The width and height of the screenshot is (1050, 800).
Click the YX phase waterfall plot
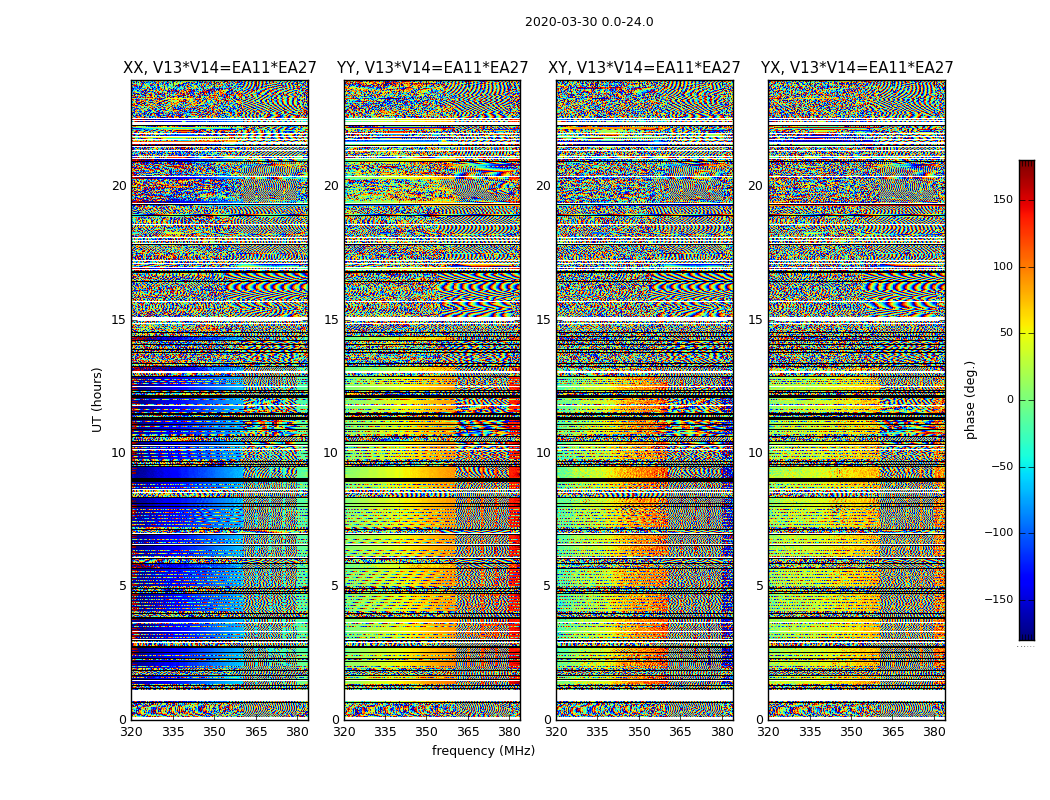click(x=857, y=400)
